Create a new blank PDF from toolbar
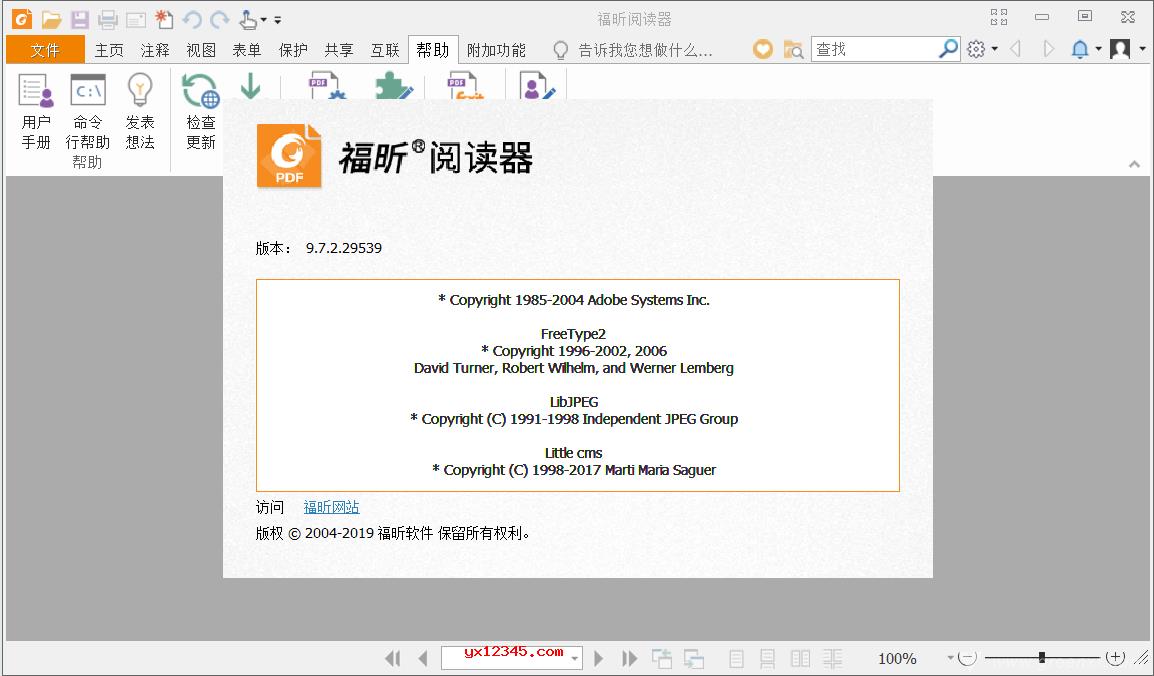This screenshot has height=676, width=1154. click(164, 19)
